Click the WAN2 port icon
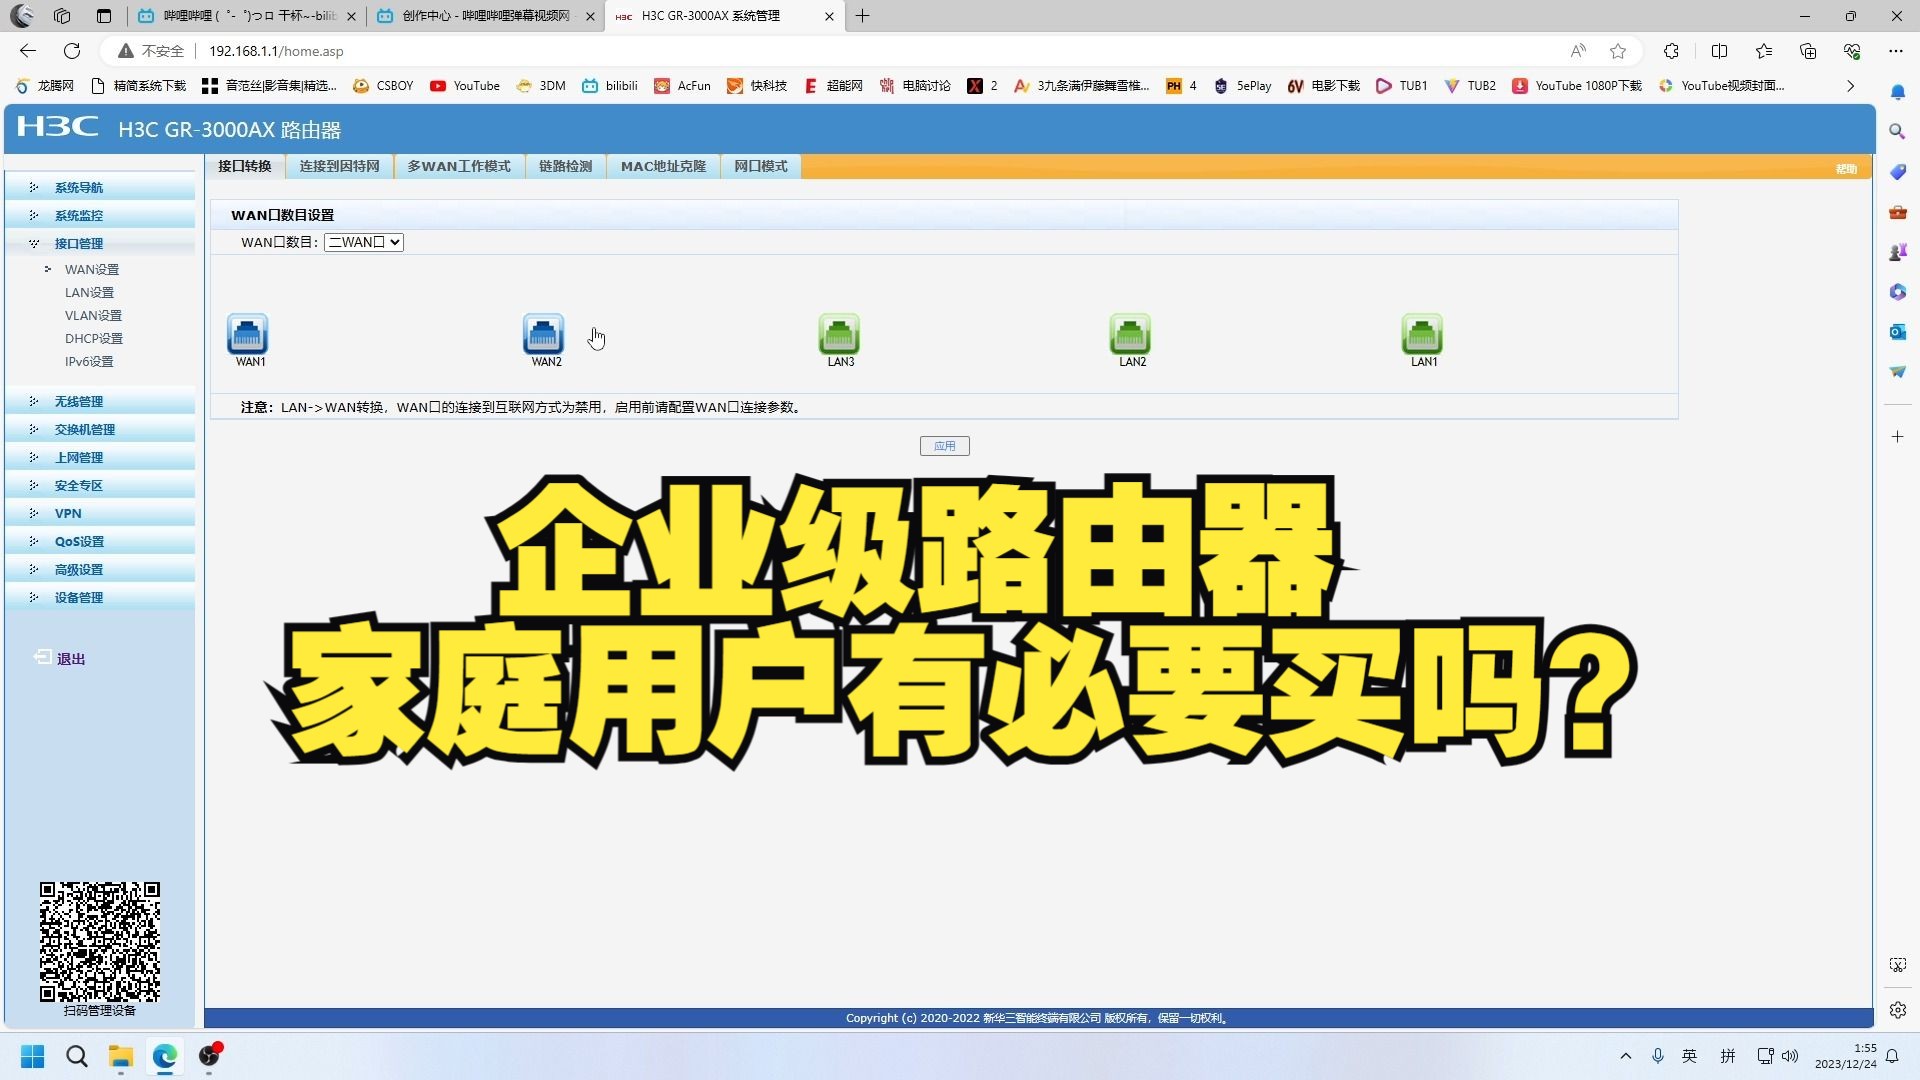 pos(543,334)
